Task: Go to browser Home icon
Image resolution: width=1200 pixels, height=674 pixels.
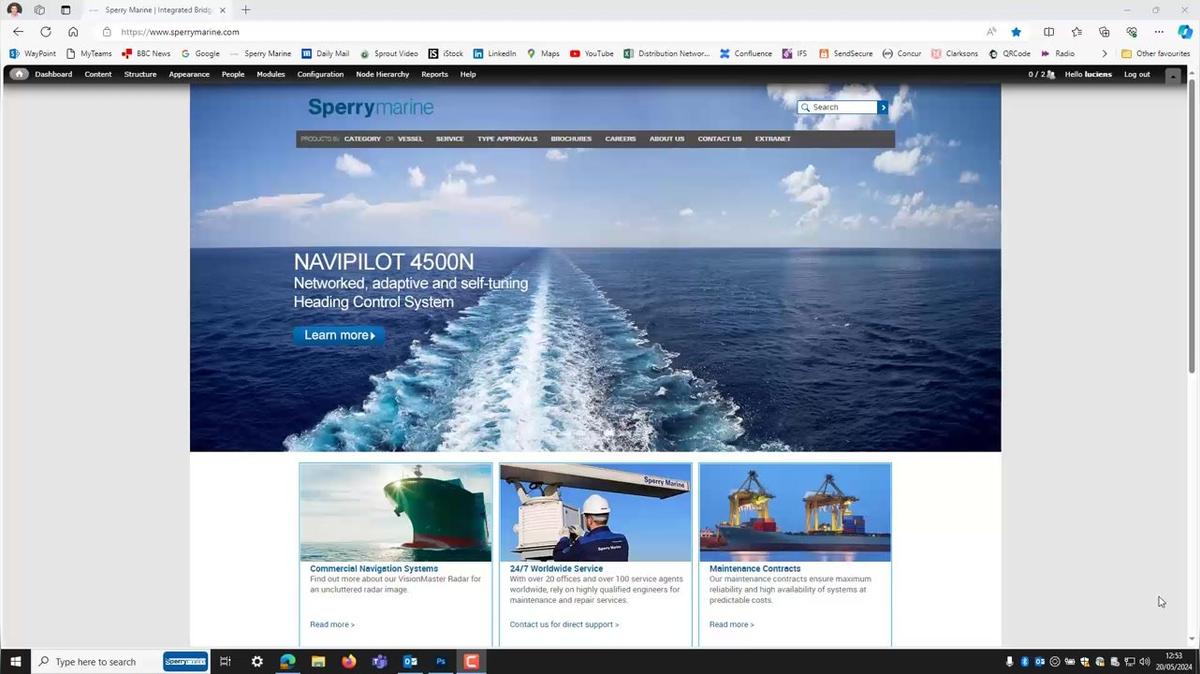Action: click(73, 32)
